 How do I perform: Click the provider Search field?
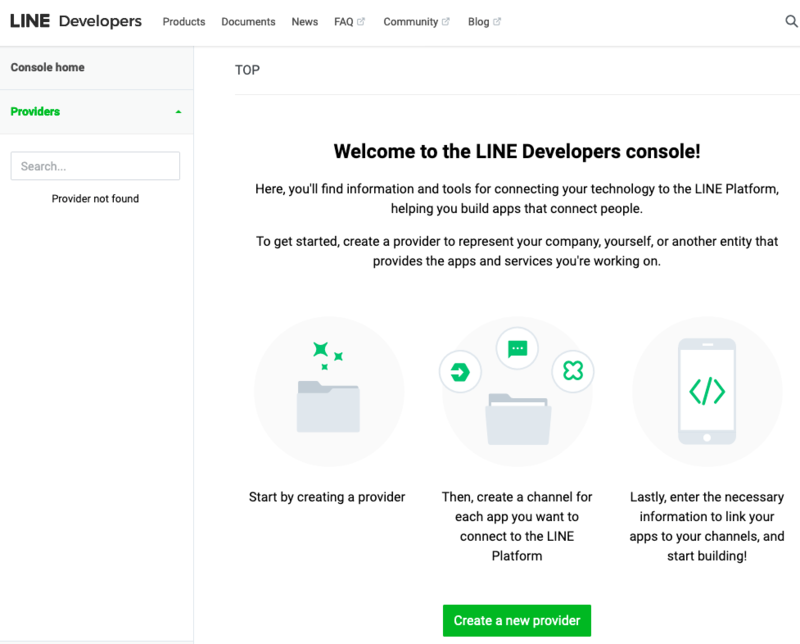point(95,166)
